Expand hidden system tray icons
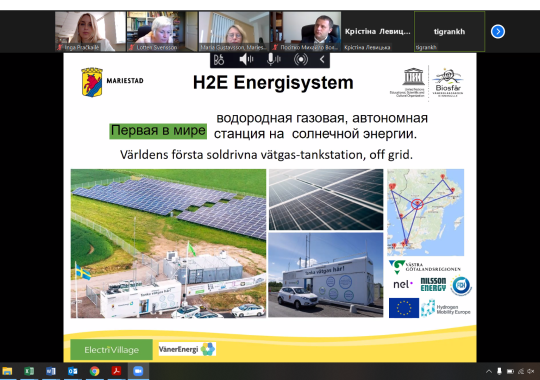 (x=489, y=371)
